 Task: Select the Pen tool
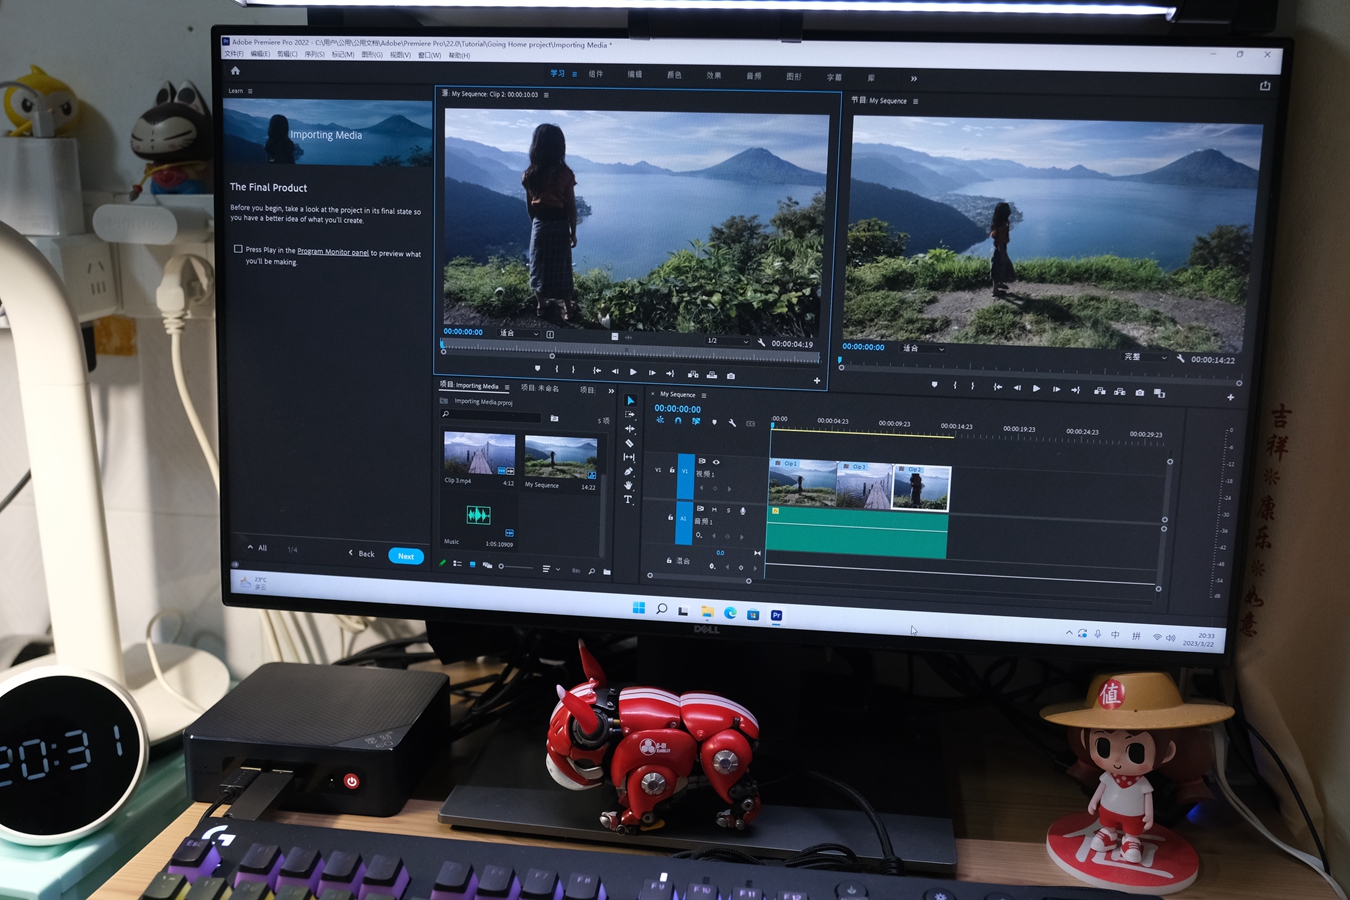pyautogui.click(x=628, y=471)
